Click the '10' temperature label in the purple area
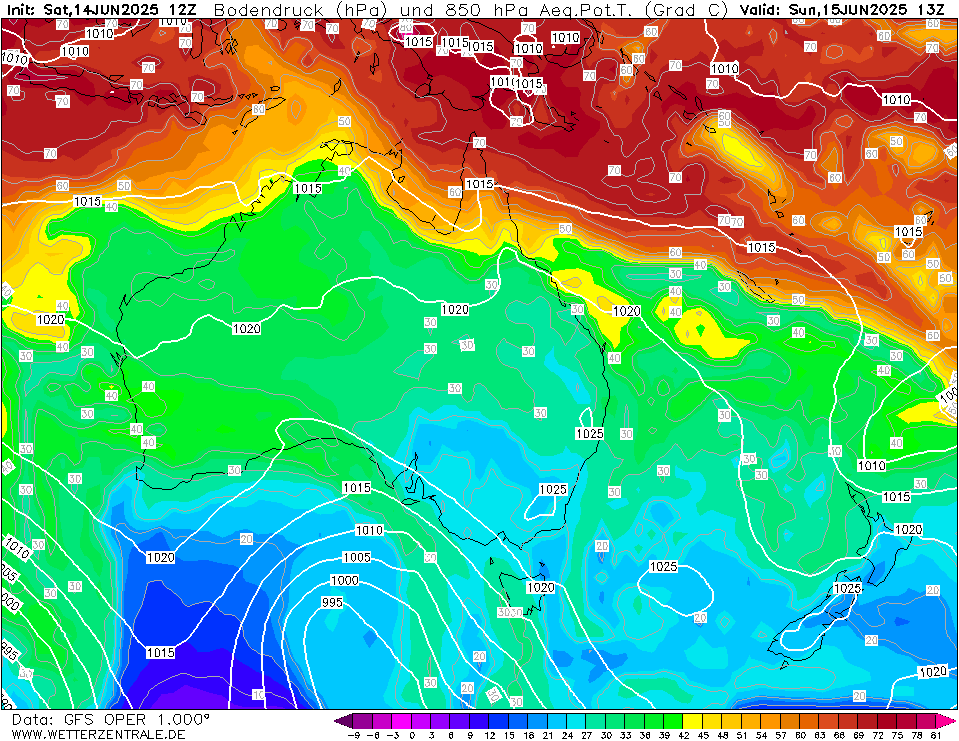This screenshot has height=741, width=959. 259,695
